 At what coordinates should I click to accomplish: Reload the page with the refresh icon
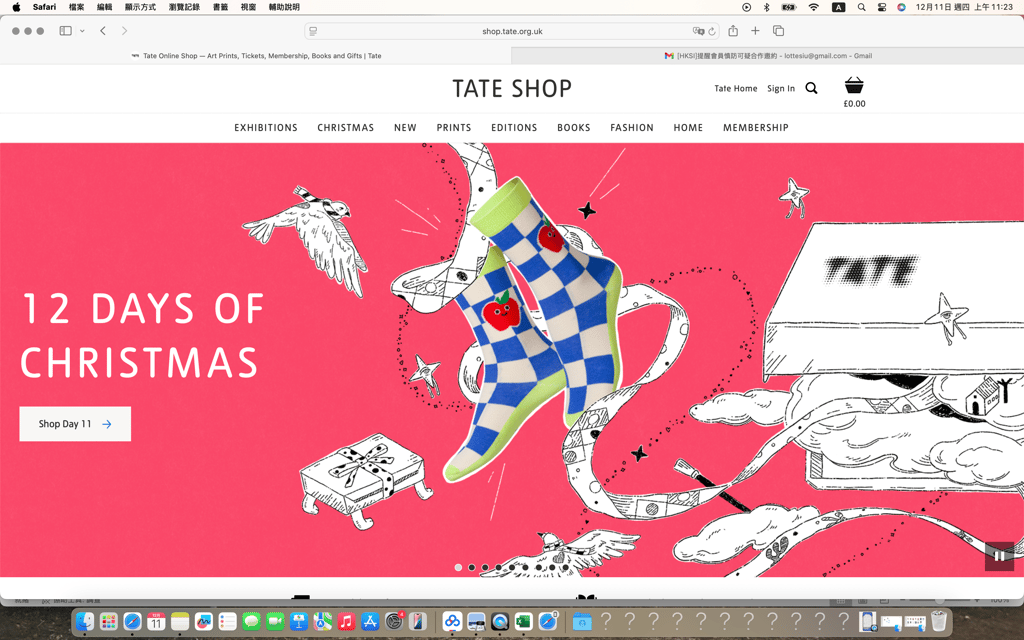click(712, 31)
